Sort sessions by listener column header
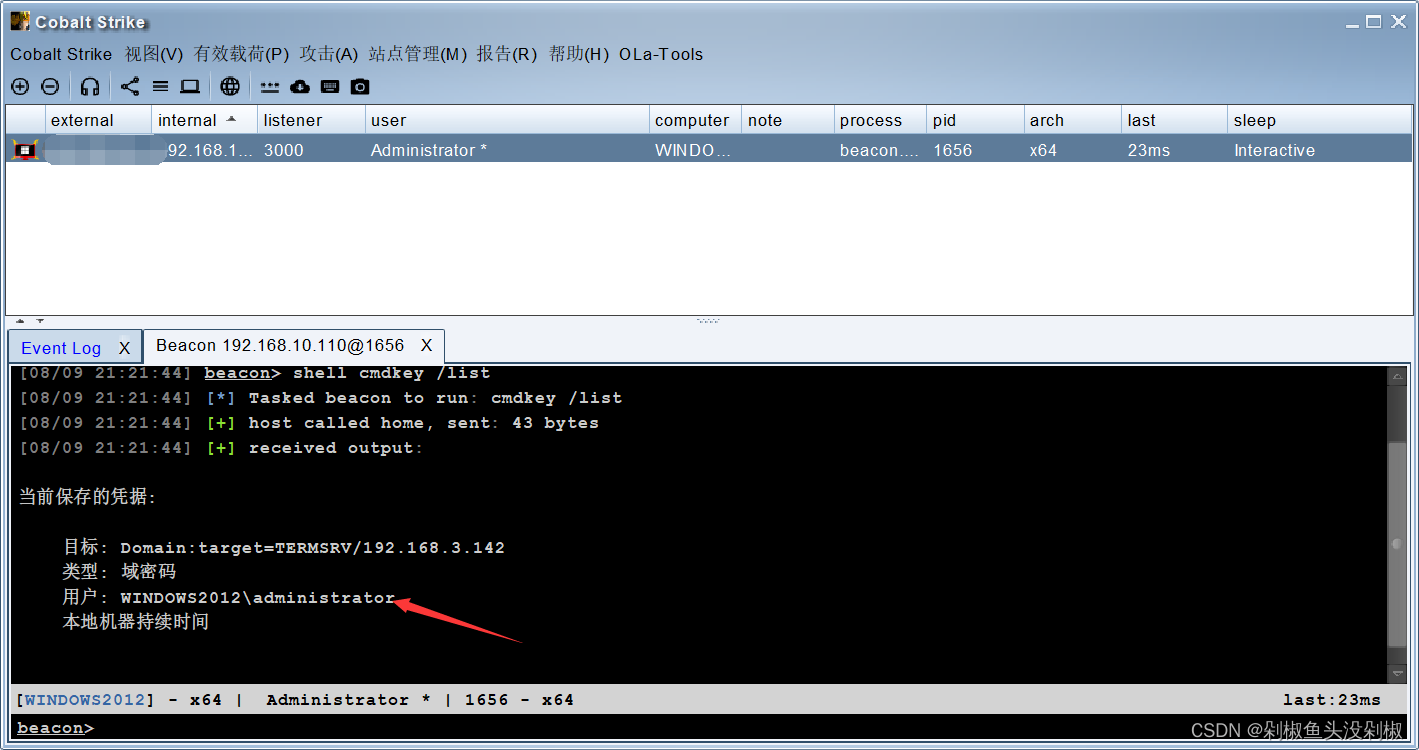The height and width of the screenshot is (750, 1419). pyautogui.click(x=311, y=120)
